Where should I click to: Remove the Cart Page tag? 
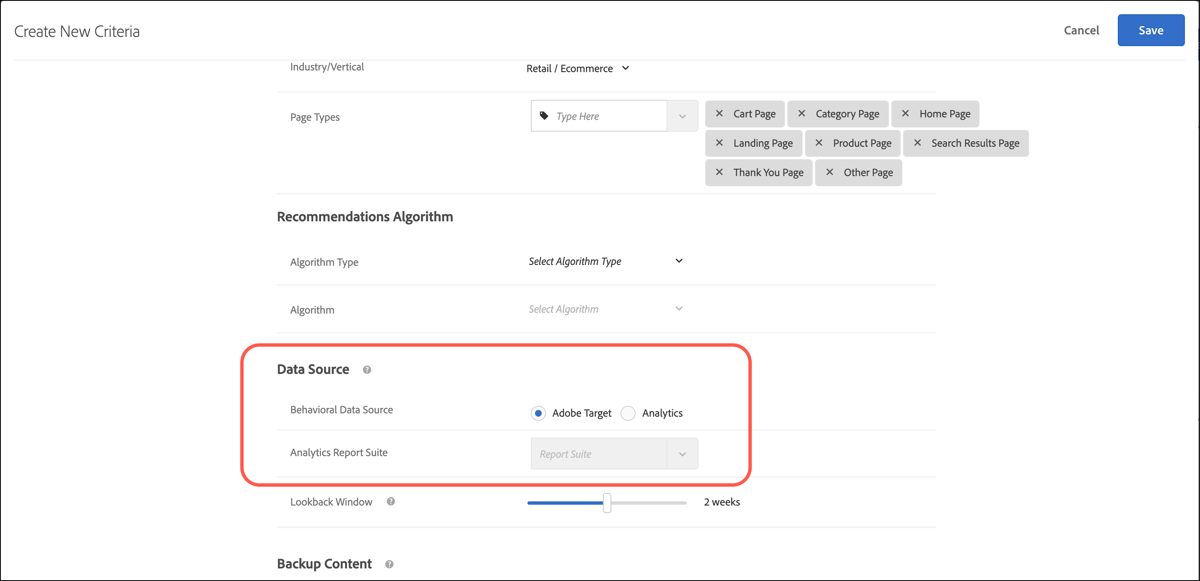(719, 114)
